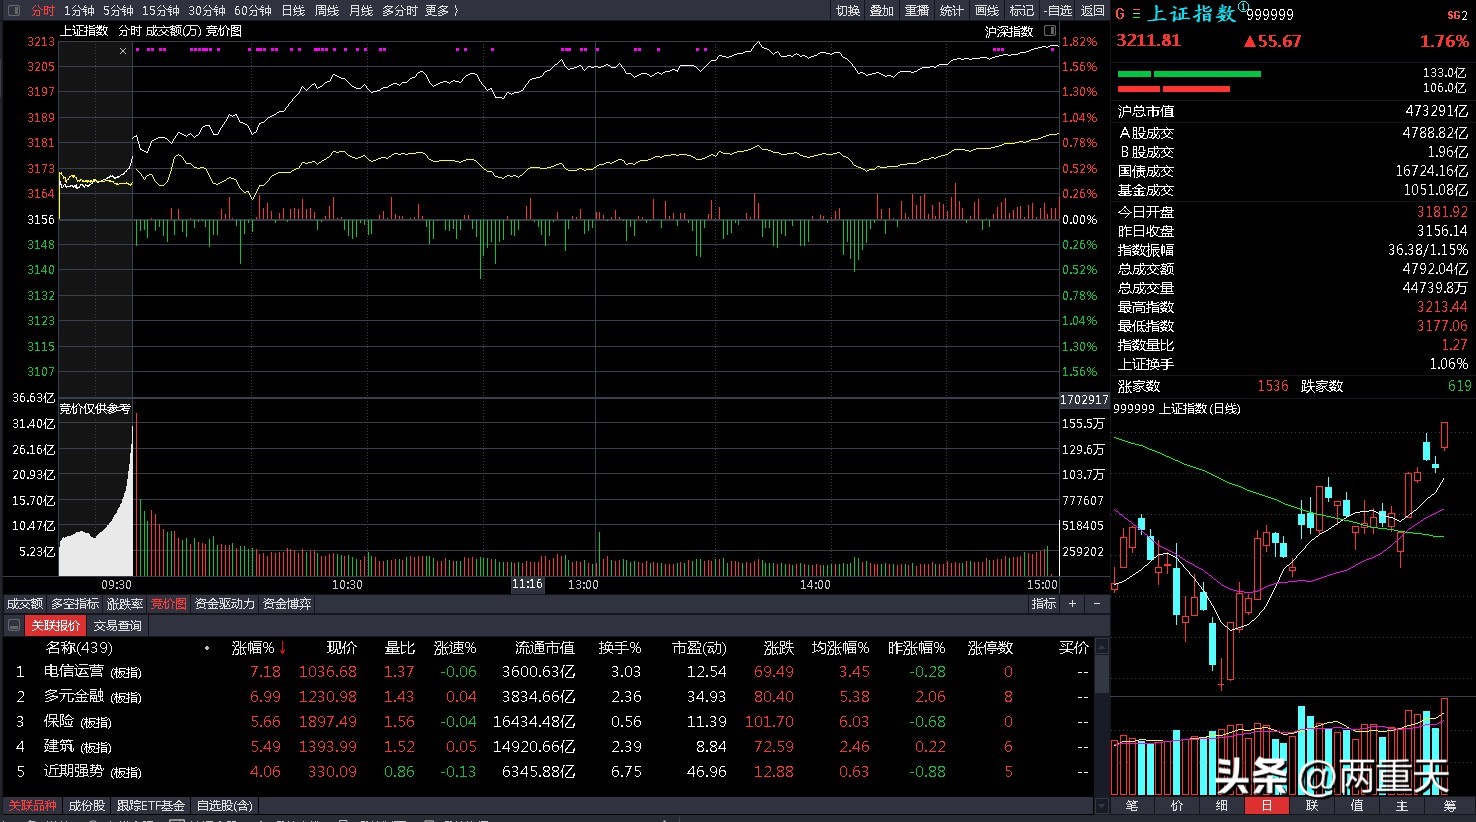Screen dimensions: 1476x822
Task: Click the square icon next to 沪深指数
Action: click(x=1049, y=31)
